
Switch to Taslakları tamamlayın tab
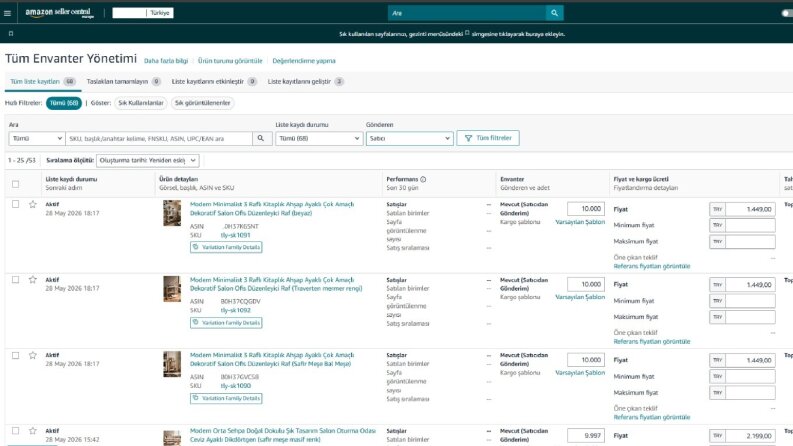click(123, 81)
